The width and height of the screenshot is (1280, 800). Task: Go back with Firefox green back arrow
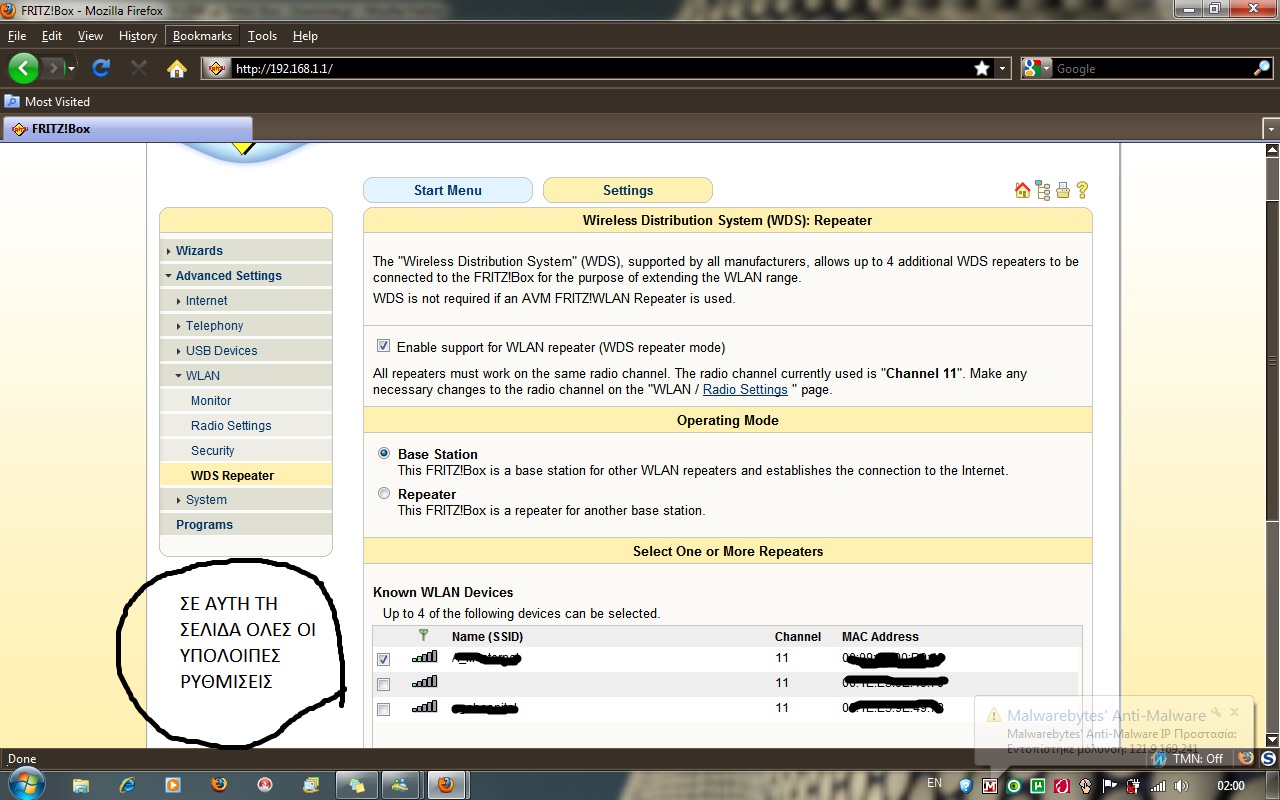point(23,68)
